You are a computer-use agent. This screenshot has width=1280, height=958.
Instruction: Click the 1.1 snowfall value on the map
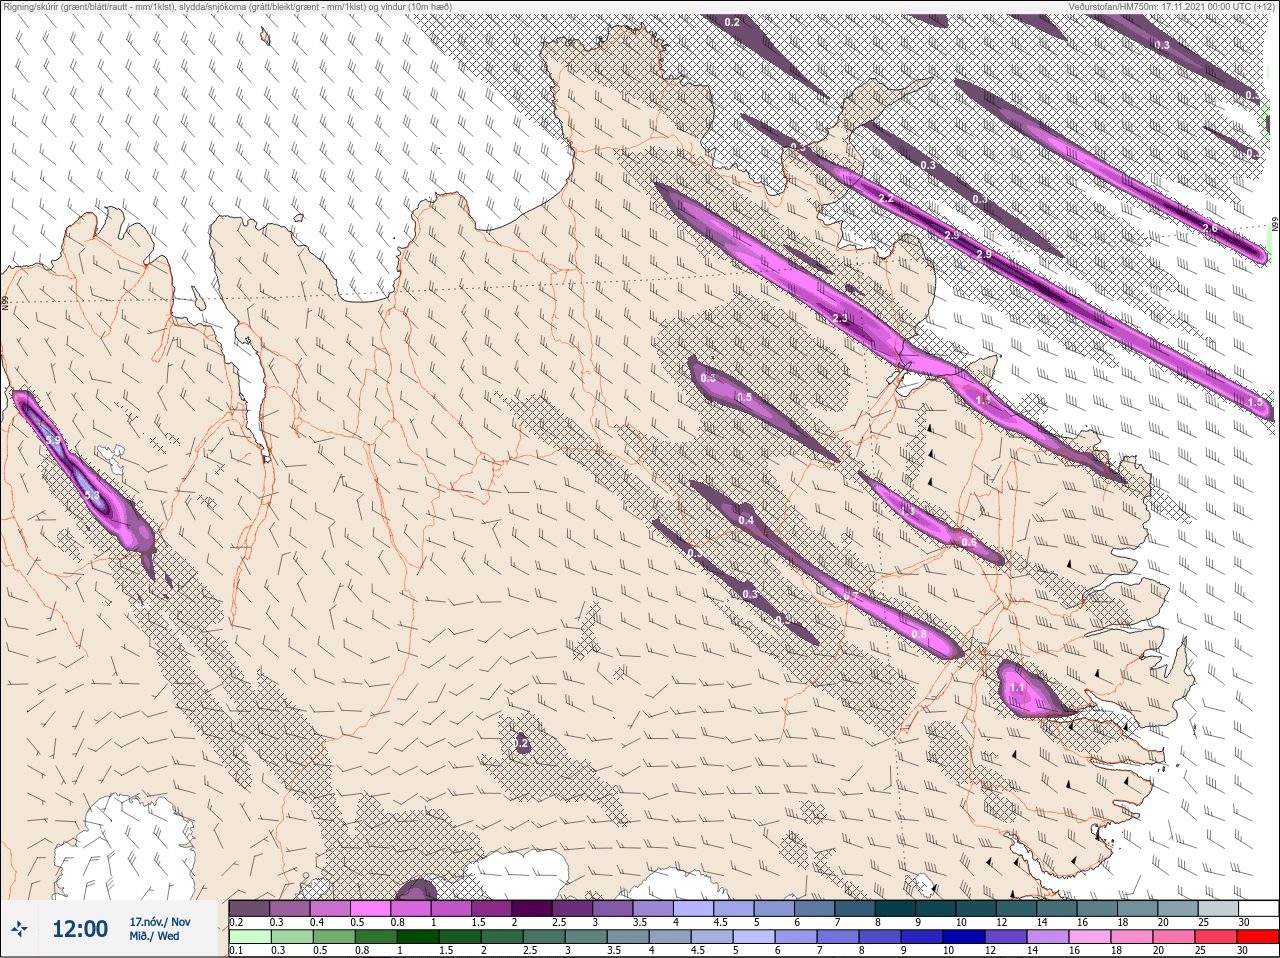click(x=1018, y=688)
